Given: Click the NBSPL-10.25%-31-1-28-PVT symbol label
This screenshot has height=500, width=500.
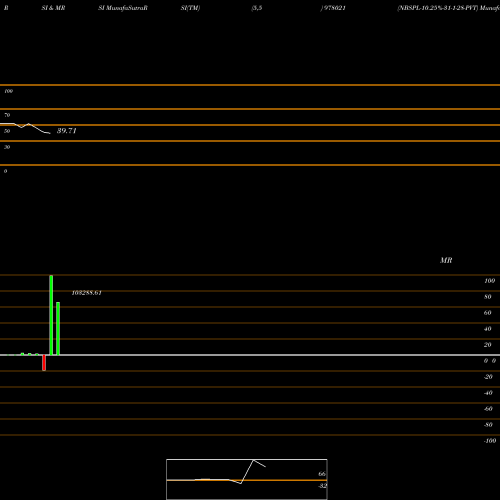Looking at the screenshot, I should tap(438, 8).
